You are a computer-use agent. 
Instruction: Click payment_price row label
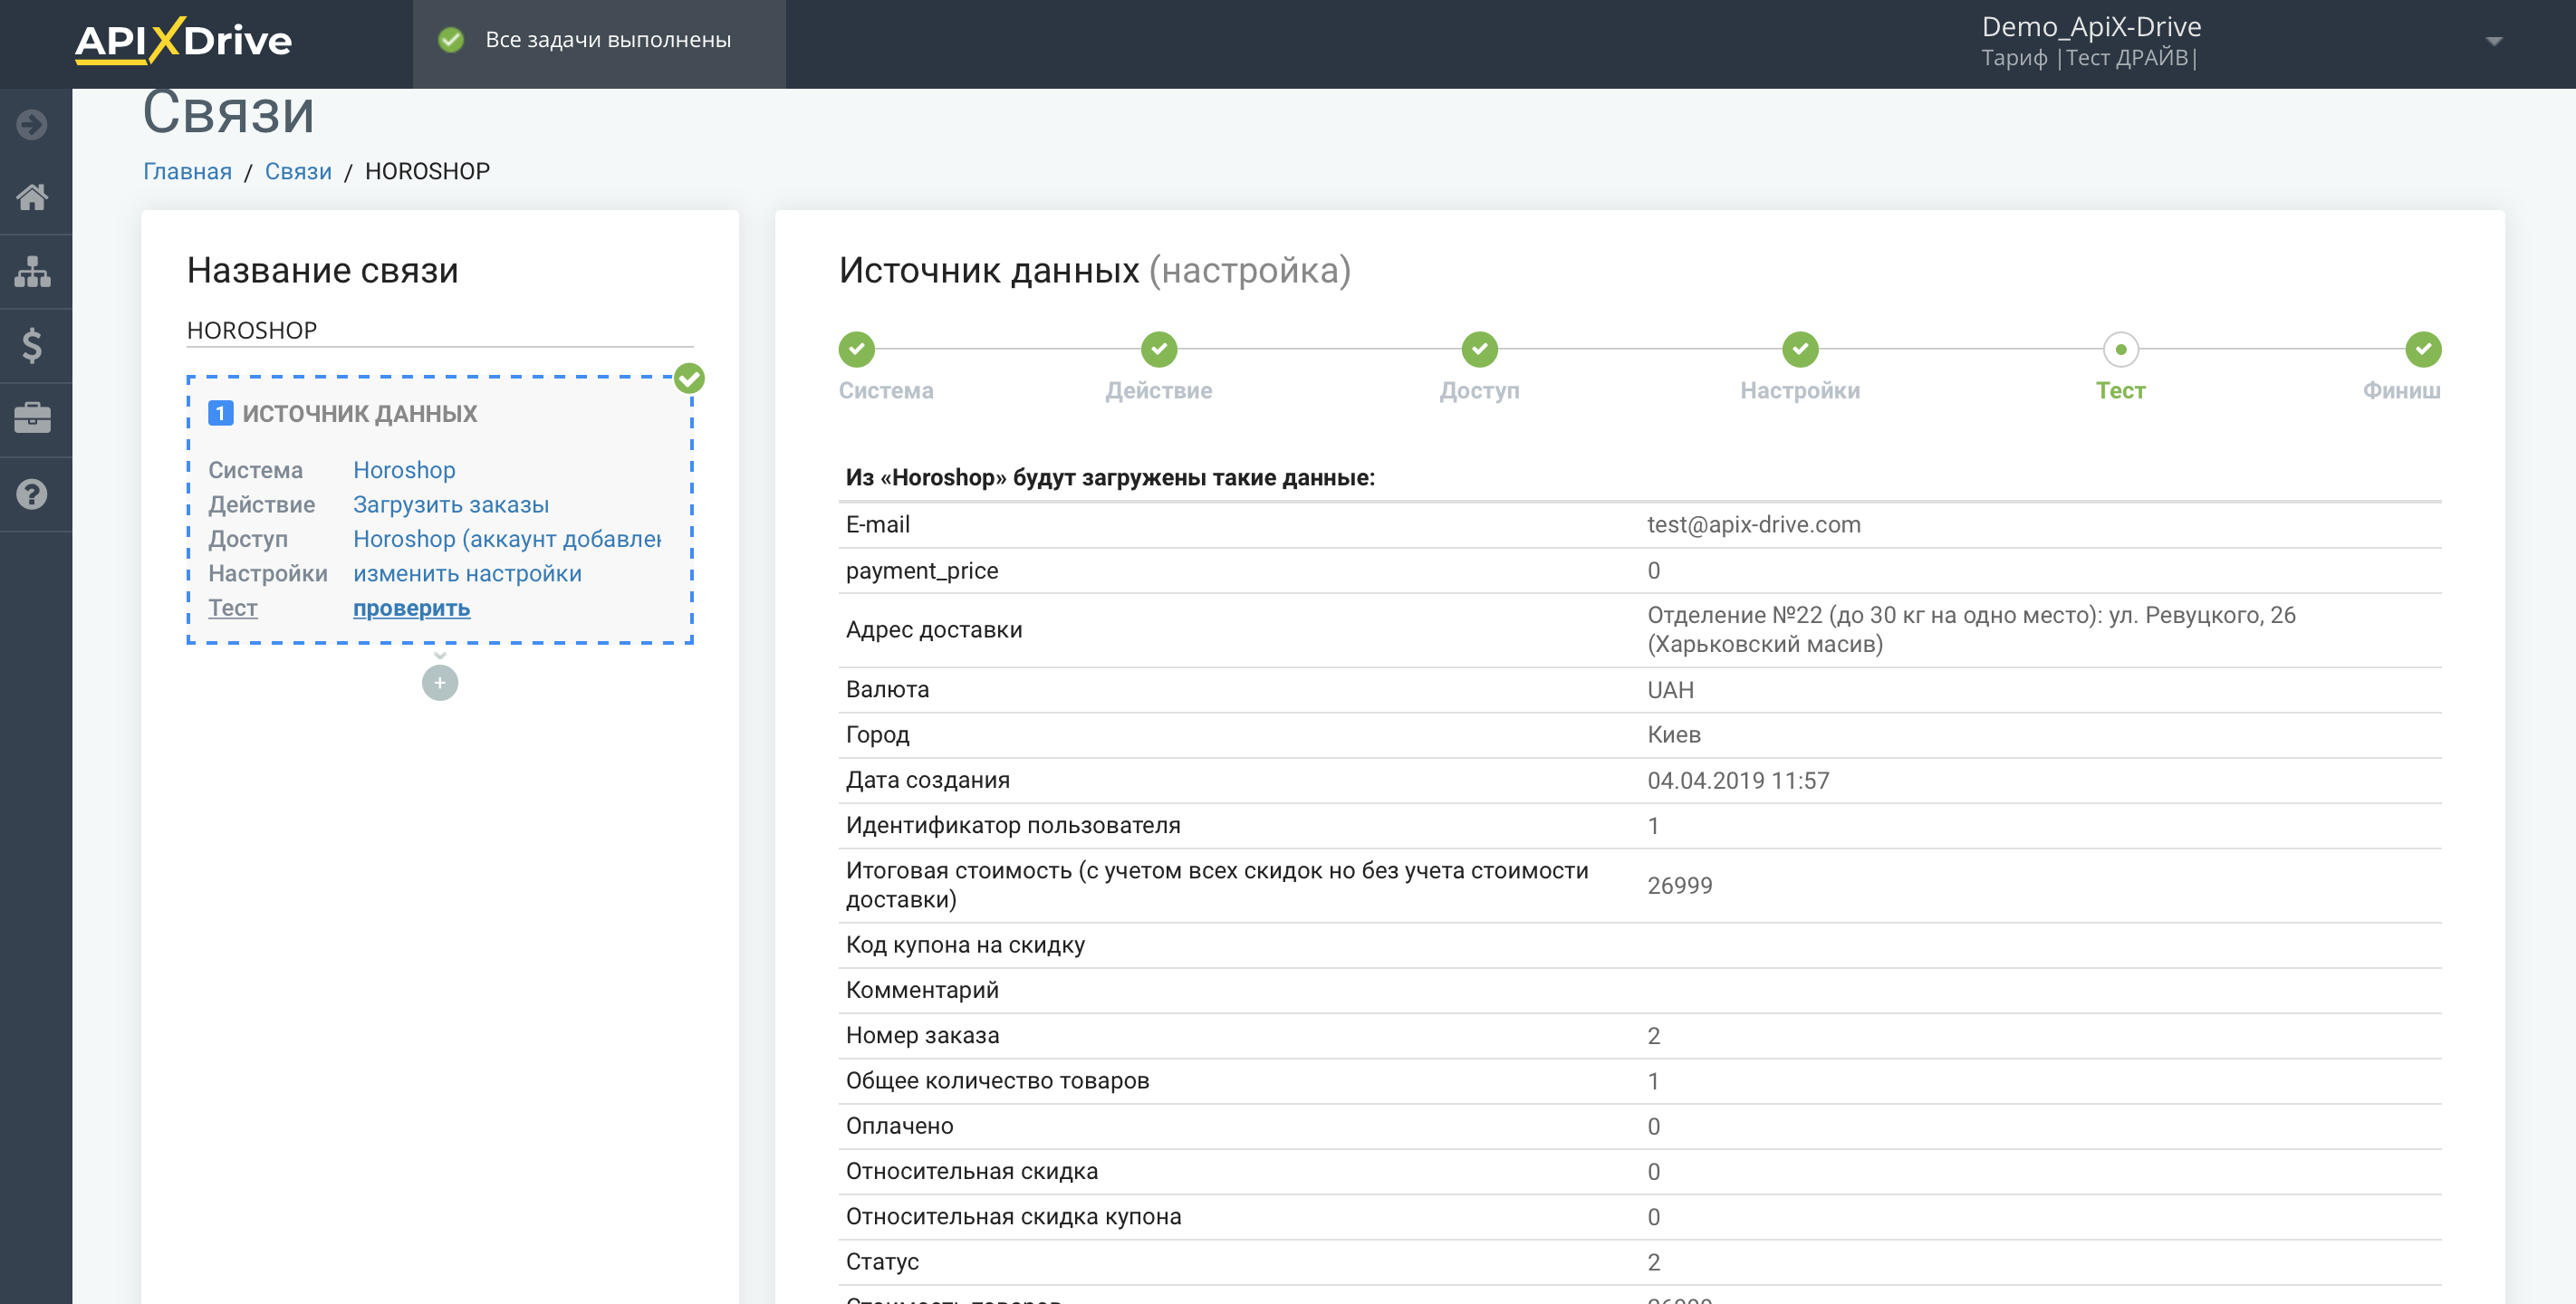922,571
